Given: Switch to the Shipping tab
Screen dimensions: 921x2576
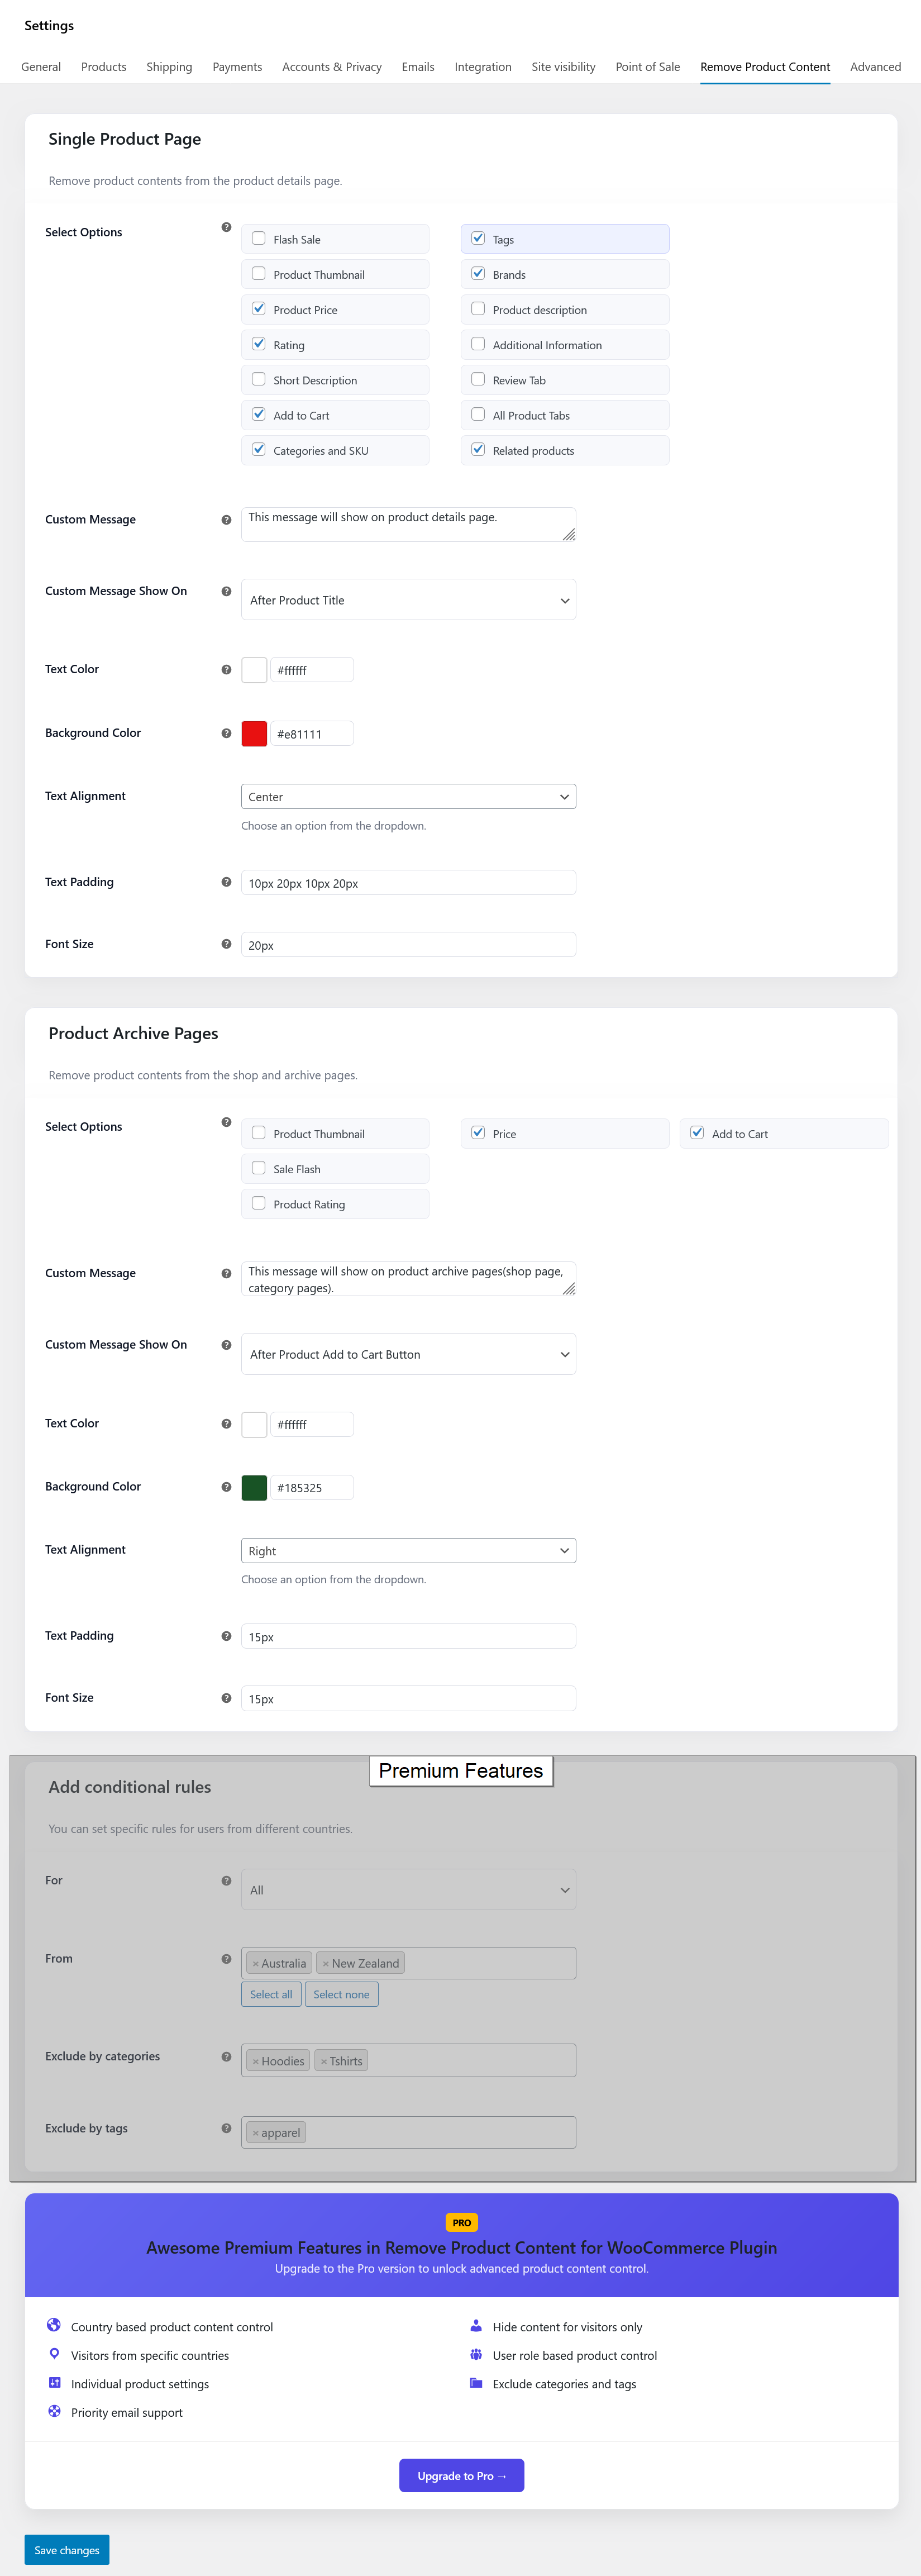Looking at the screenshot, I should (x=169, y=67).
